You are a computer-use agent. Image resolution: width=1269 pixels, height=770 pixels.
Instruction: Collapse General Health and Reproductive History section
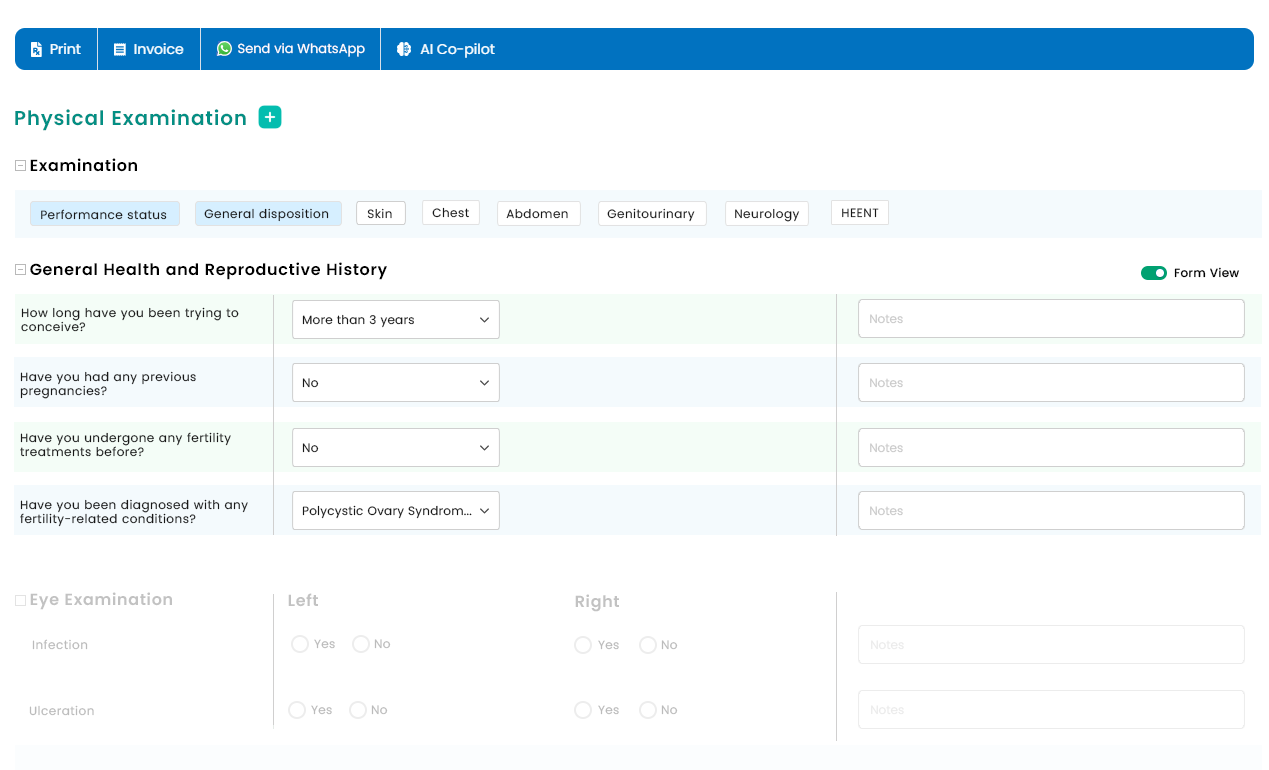click(x=21, y=270)
